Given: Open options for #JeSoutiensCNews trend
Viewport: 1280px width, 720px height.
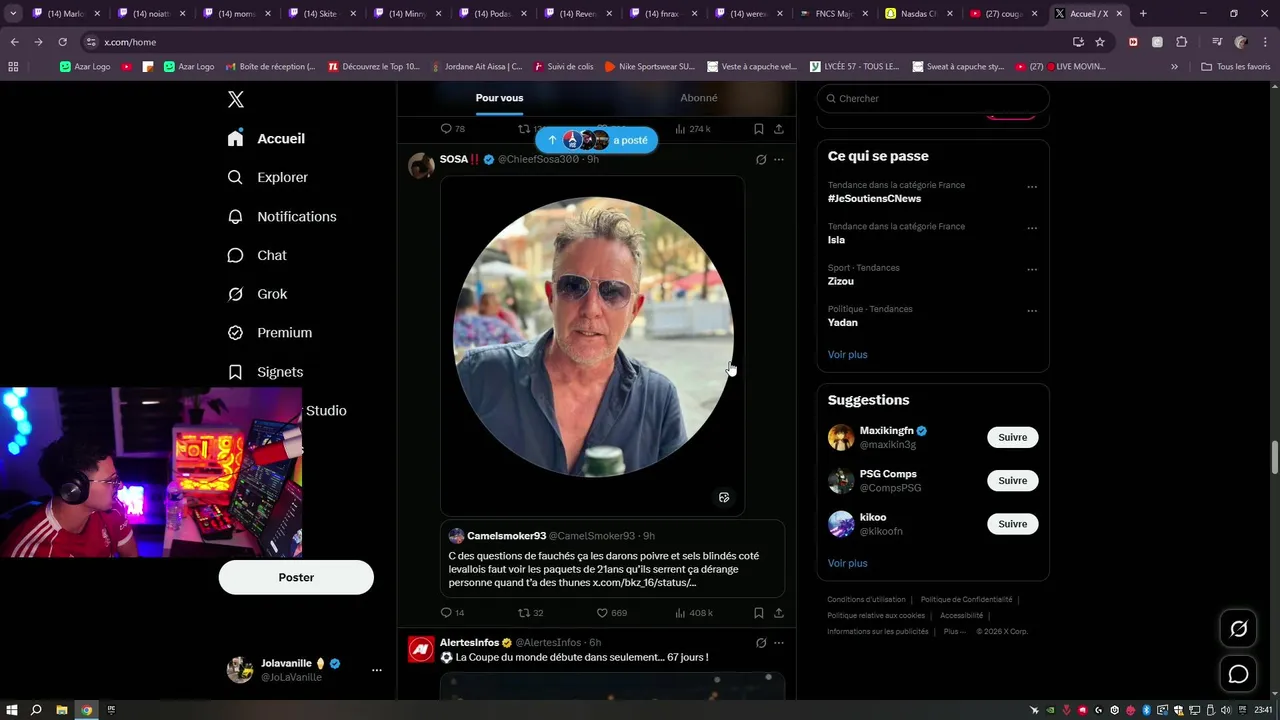Looking at the screenshot, I should tap(1032, 186).
